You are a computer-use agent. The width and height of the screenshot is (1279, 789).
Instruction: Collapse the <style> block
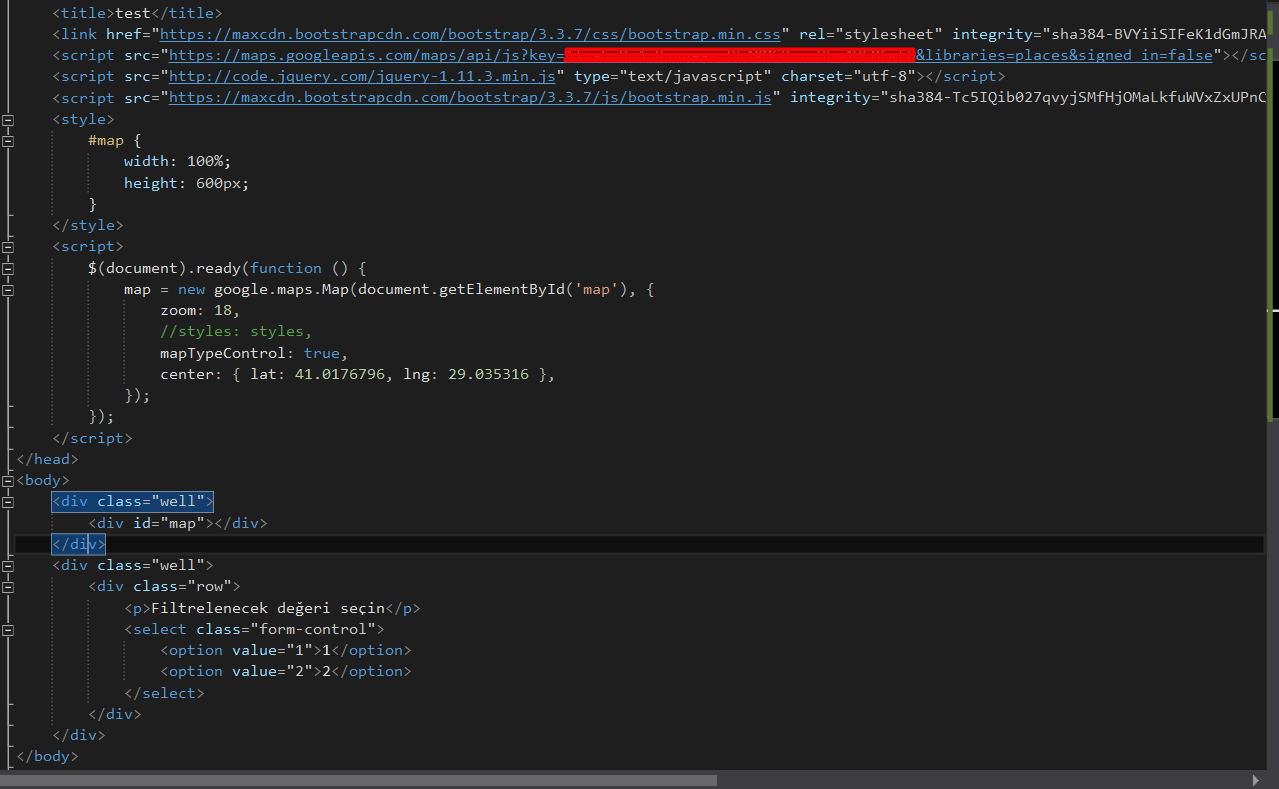(9, 120)
